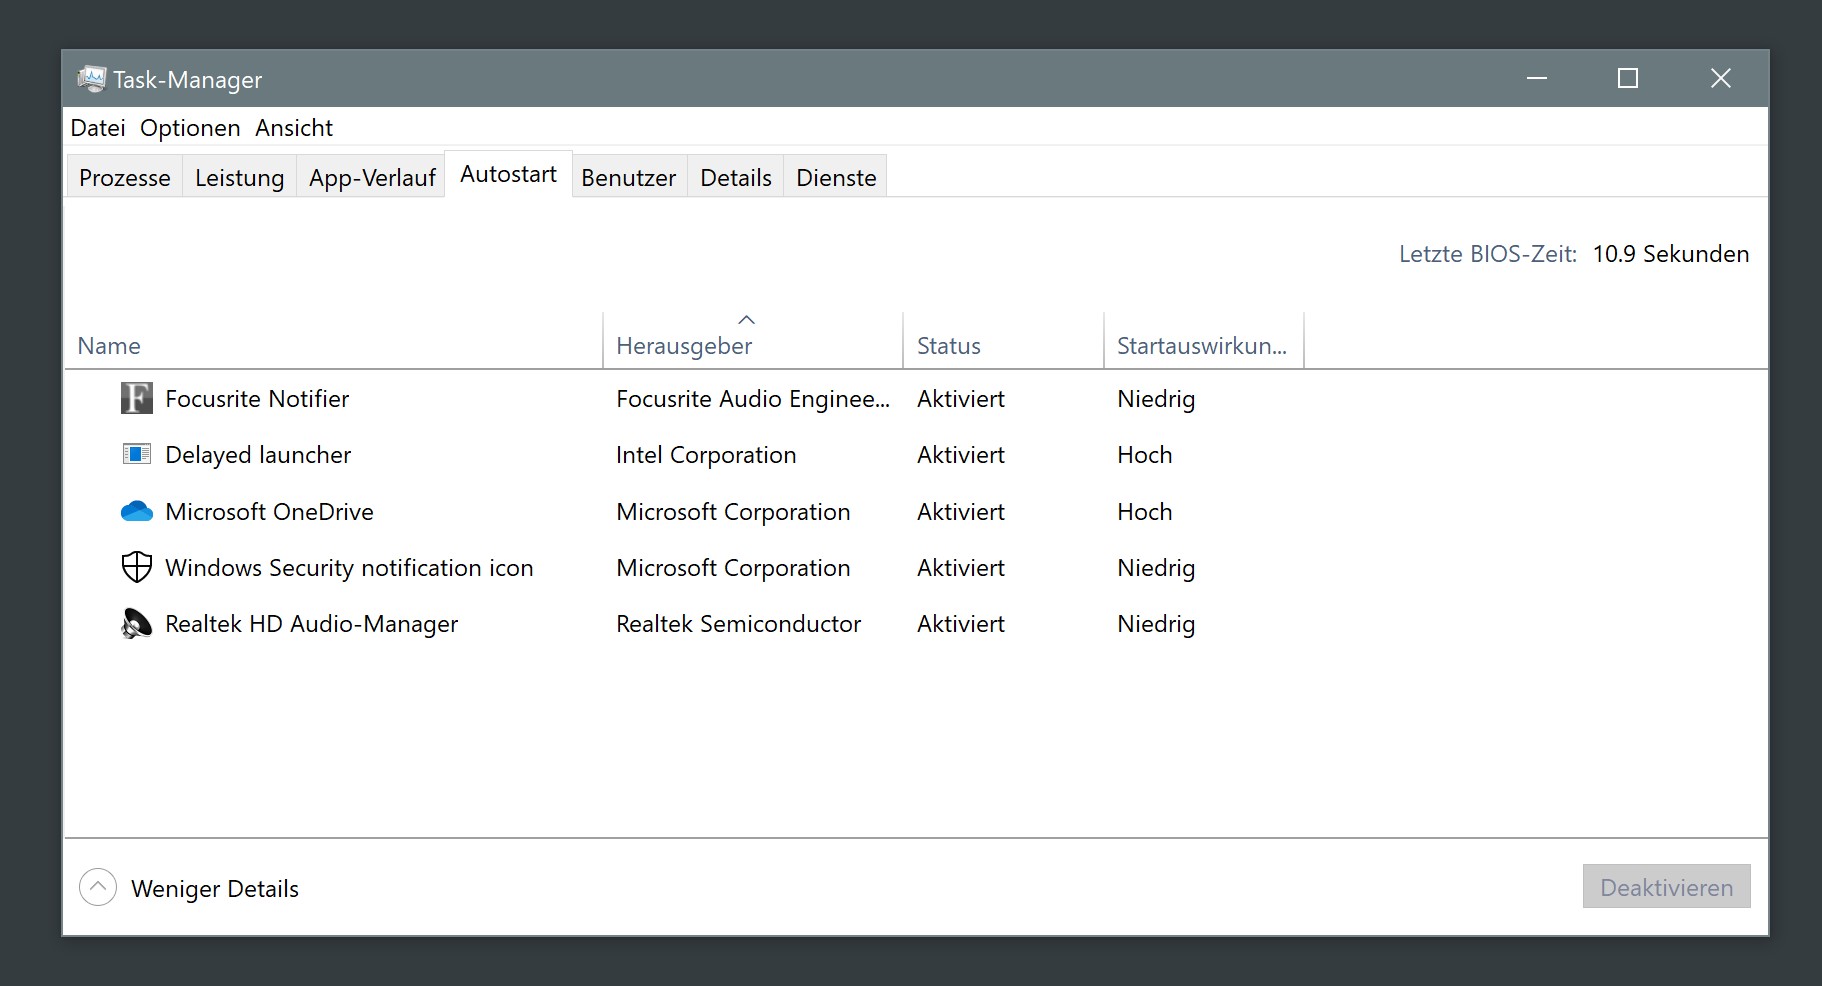The width and height of the screenshot is (1822, 986).
Task: Sort by the Herausgeber column header
Action: point(684,346)
